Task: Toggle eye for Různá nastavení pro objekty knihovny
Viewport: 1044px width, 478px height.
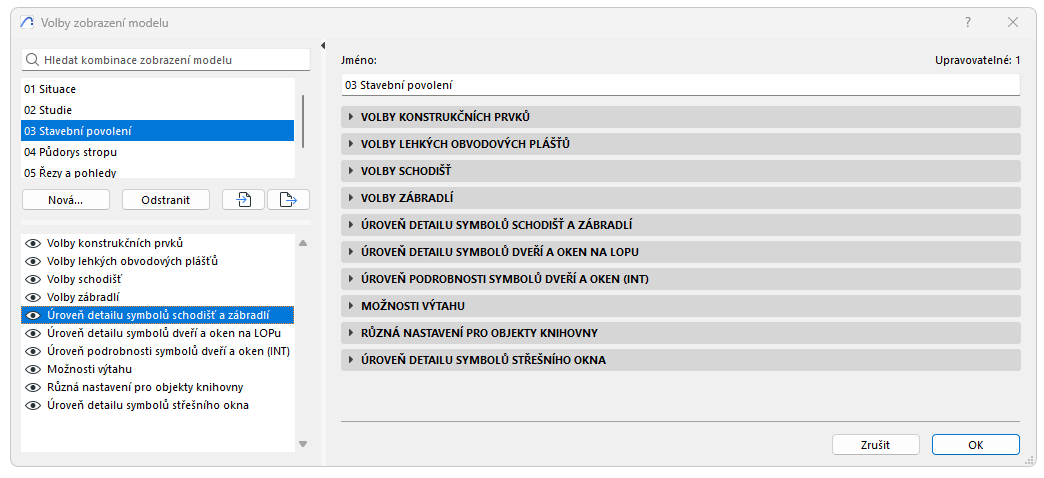Action: 33,387
